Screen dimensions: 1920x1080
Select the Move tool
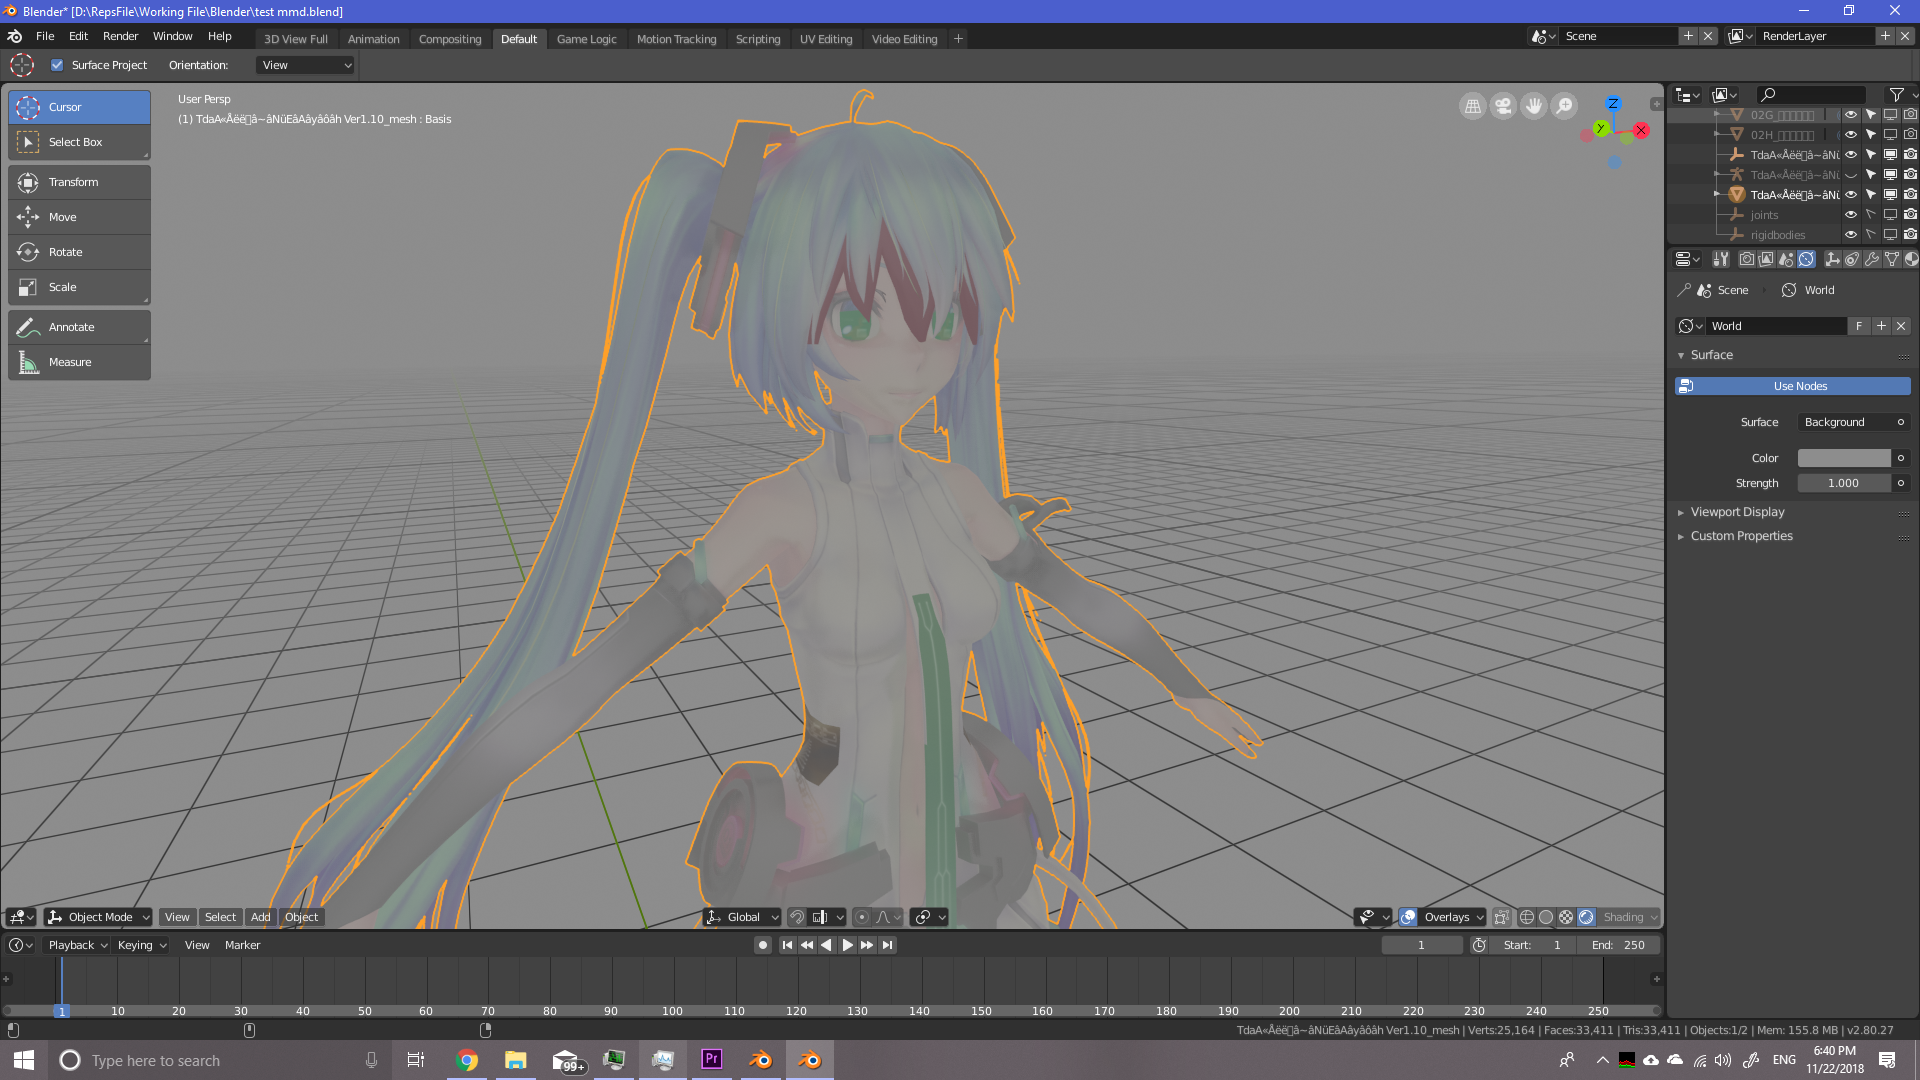click(62, 217)
